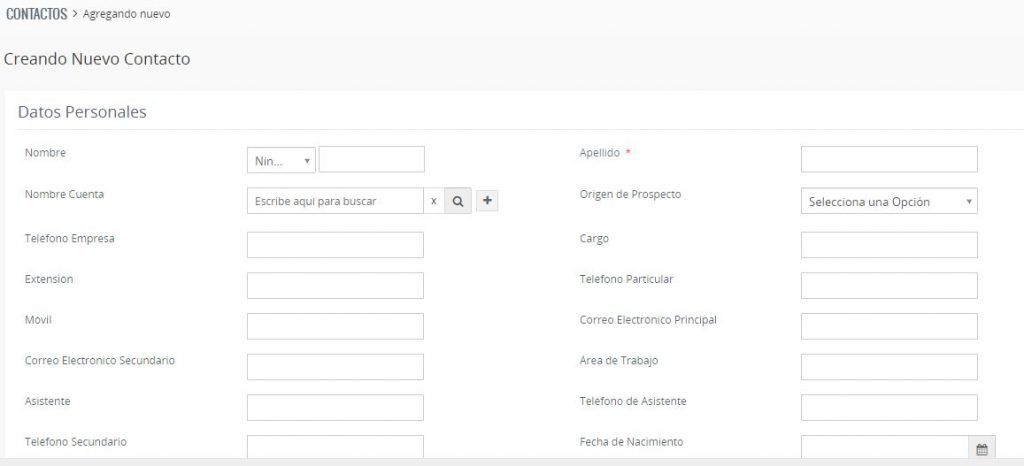Image resolution: width=1024 pixels, height=466 pixels.
Task: Focus the Correo Electronico Secundario field
Action: pyautogui.click(x=335, y=367)
